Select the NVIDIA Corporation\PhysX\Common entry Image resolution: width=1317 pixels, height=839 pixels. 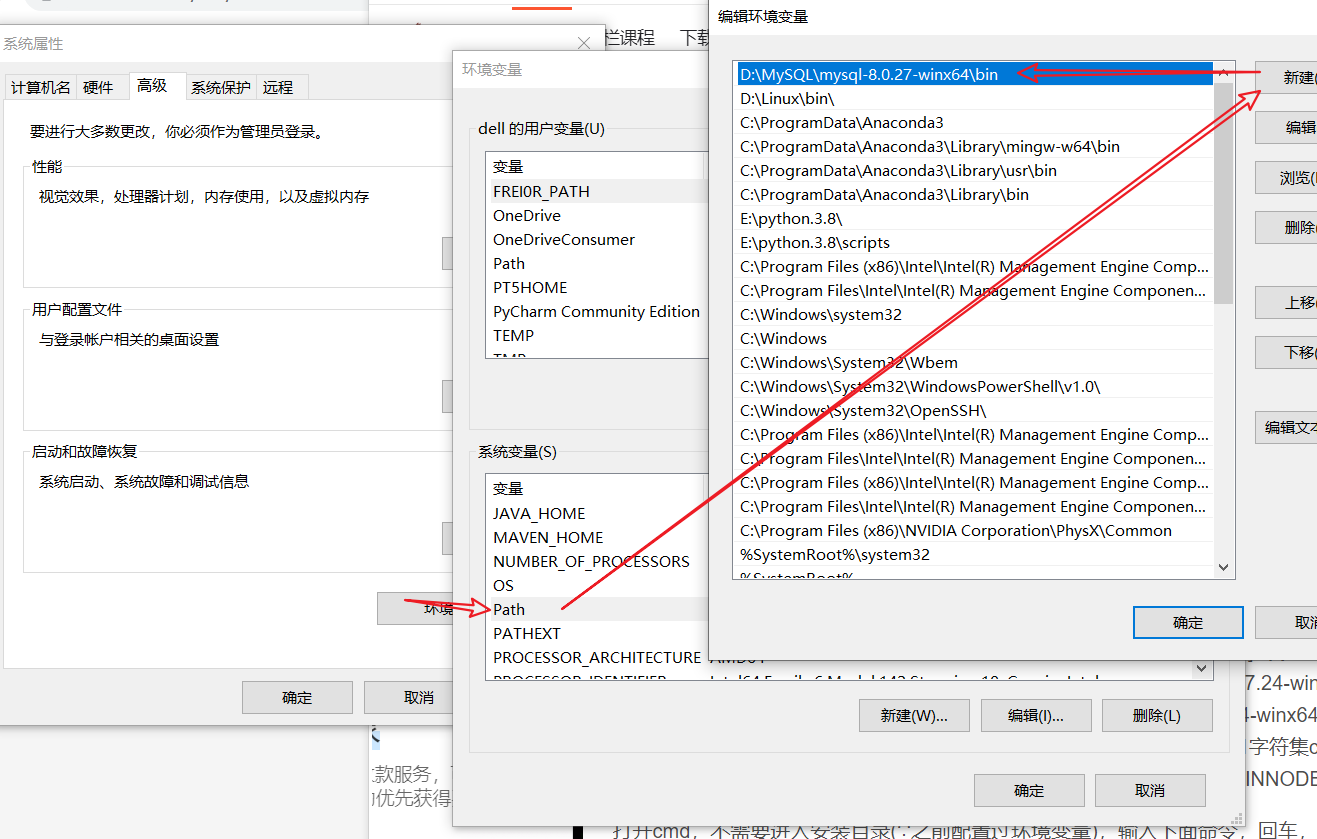pos(974,530)
